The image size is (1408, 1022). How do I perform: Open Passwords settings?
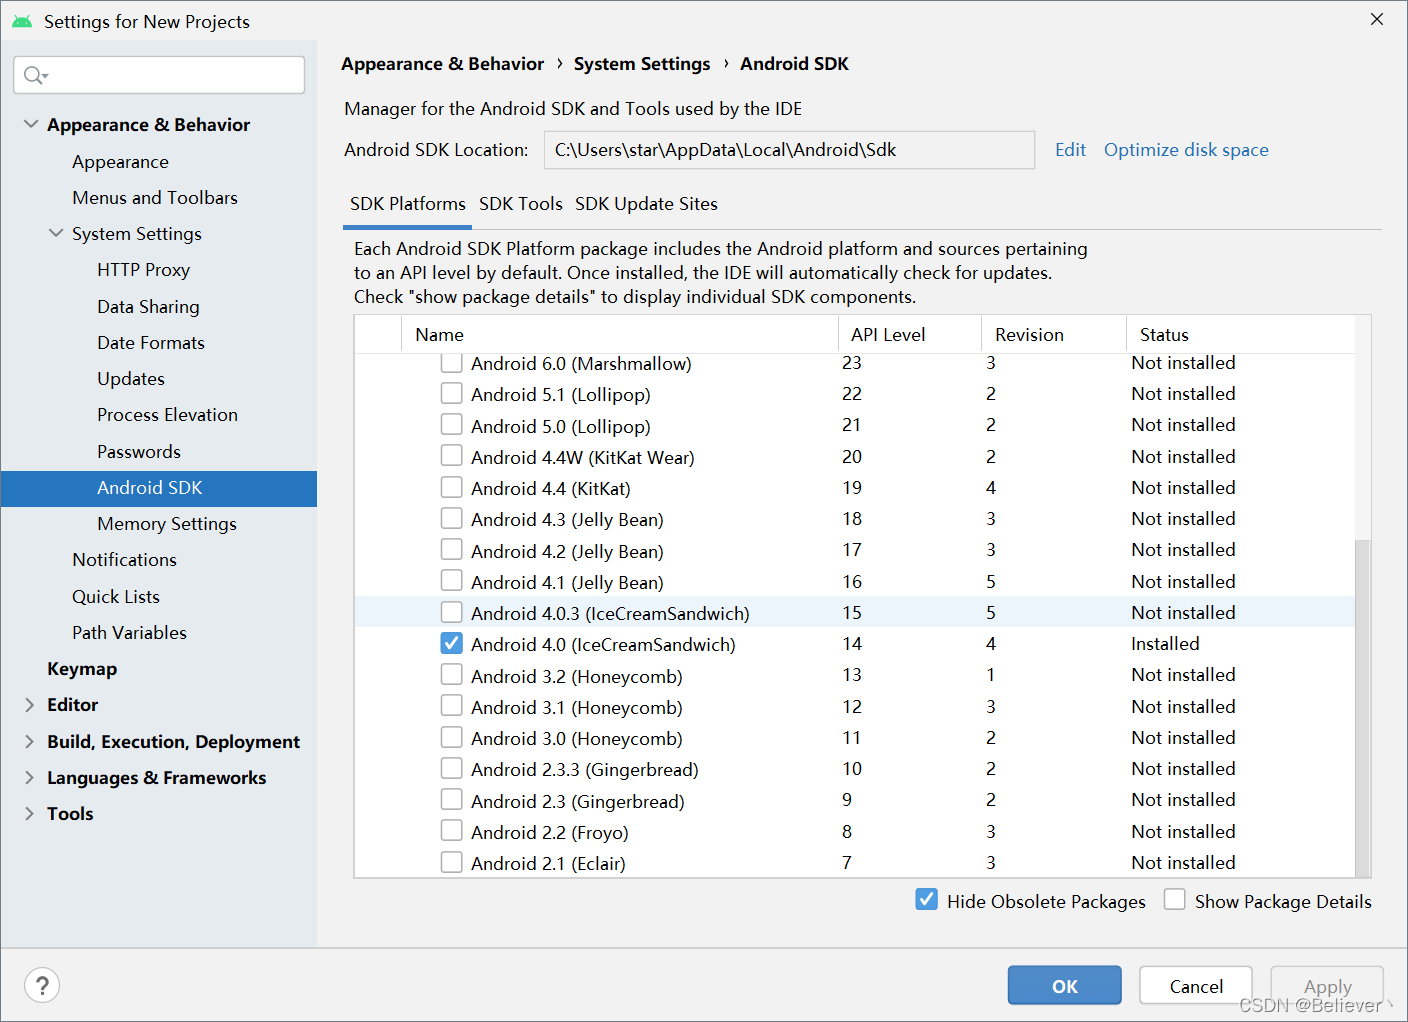click(x=139, y=452)
